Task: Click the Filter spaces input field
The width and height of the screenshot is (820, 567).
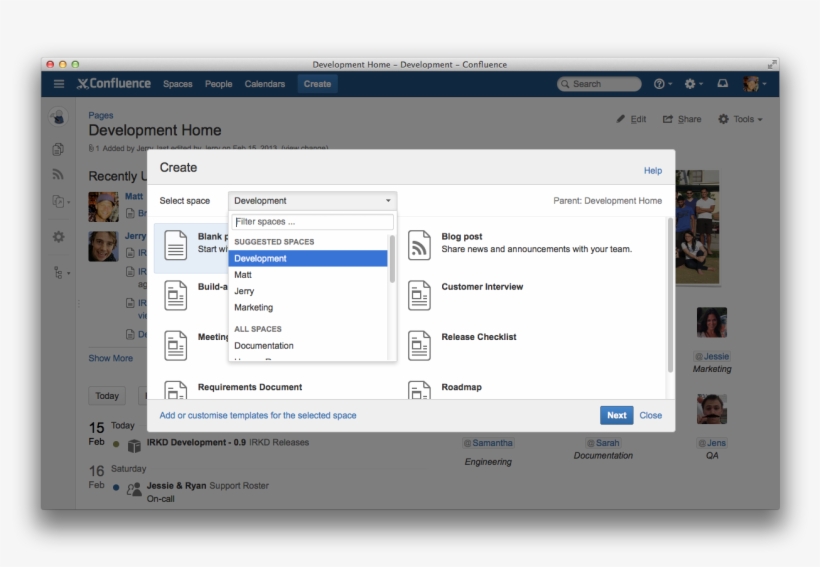Action: click(x=313, y=222)
